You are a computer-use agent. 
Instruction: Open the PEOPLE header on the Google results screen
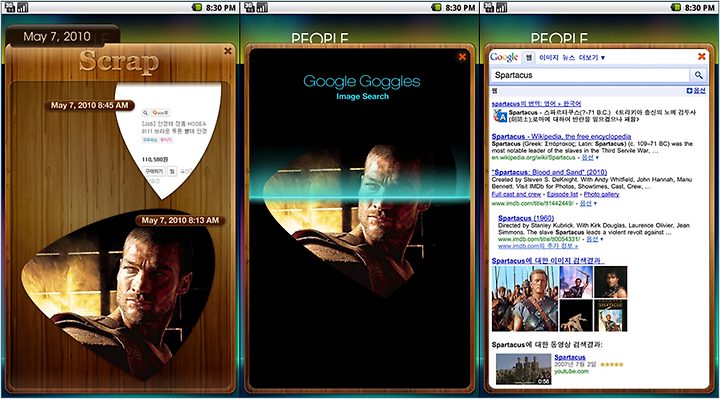click(x=559, y=38)
